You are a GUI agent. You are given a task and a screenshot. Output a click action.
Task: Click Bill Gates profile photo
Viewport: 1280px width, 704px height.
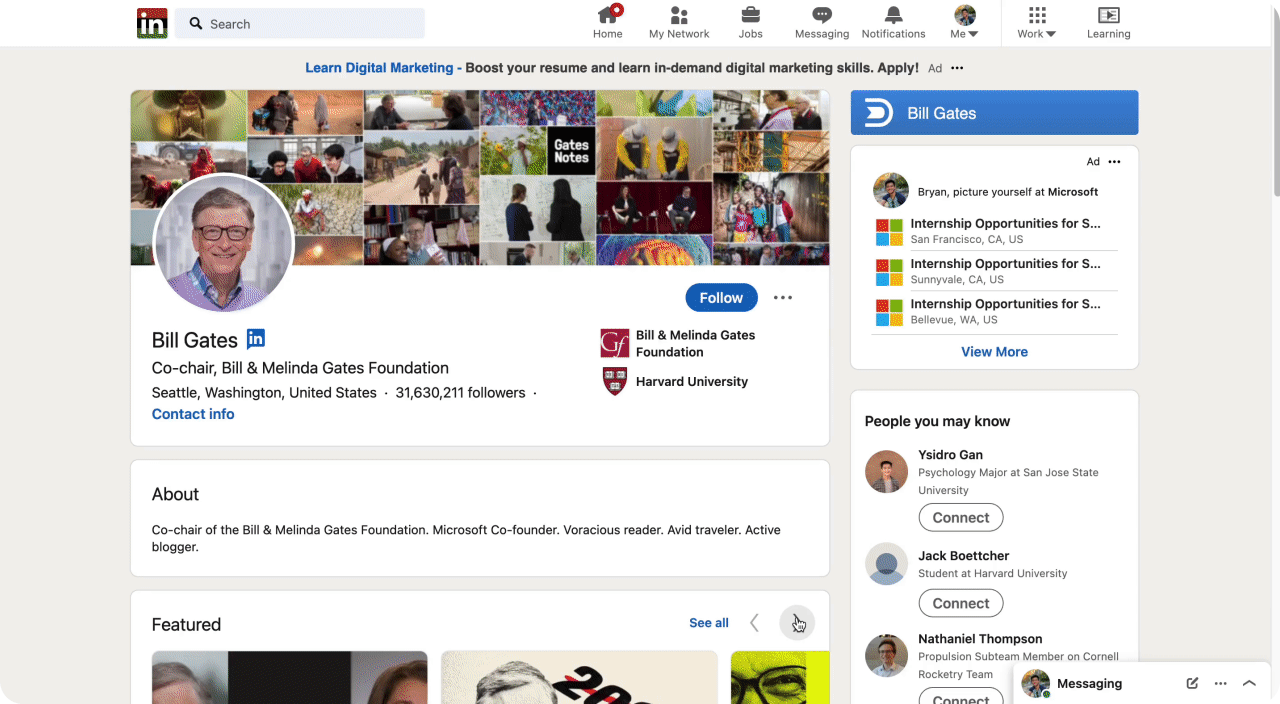[x=223, y=243]
